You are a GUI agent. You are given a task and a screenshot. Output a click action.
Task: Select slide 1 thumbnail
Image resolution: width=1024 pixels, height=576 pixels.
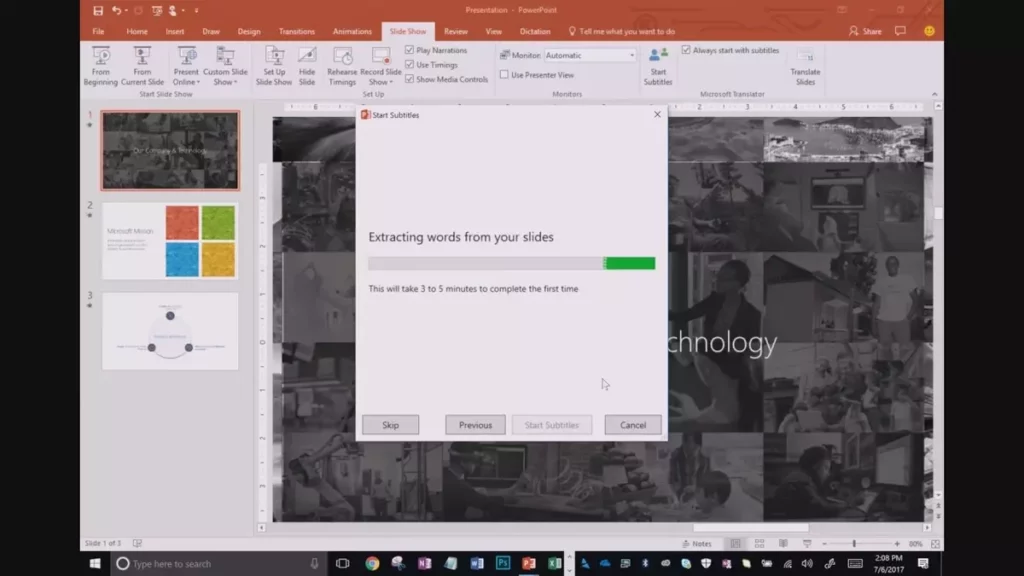click(x=170, y=150)
